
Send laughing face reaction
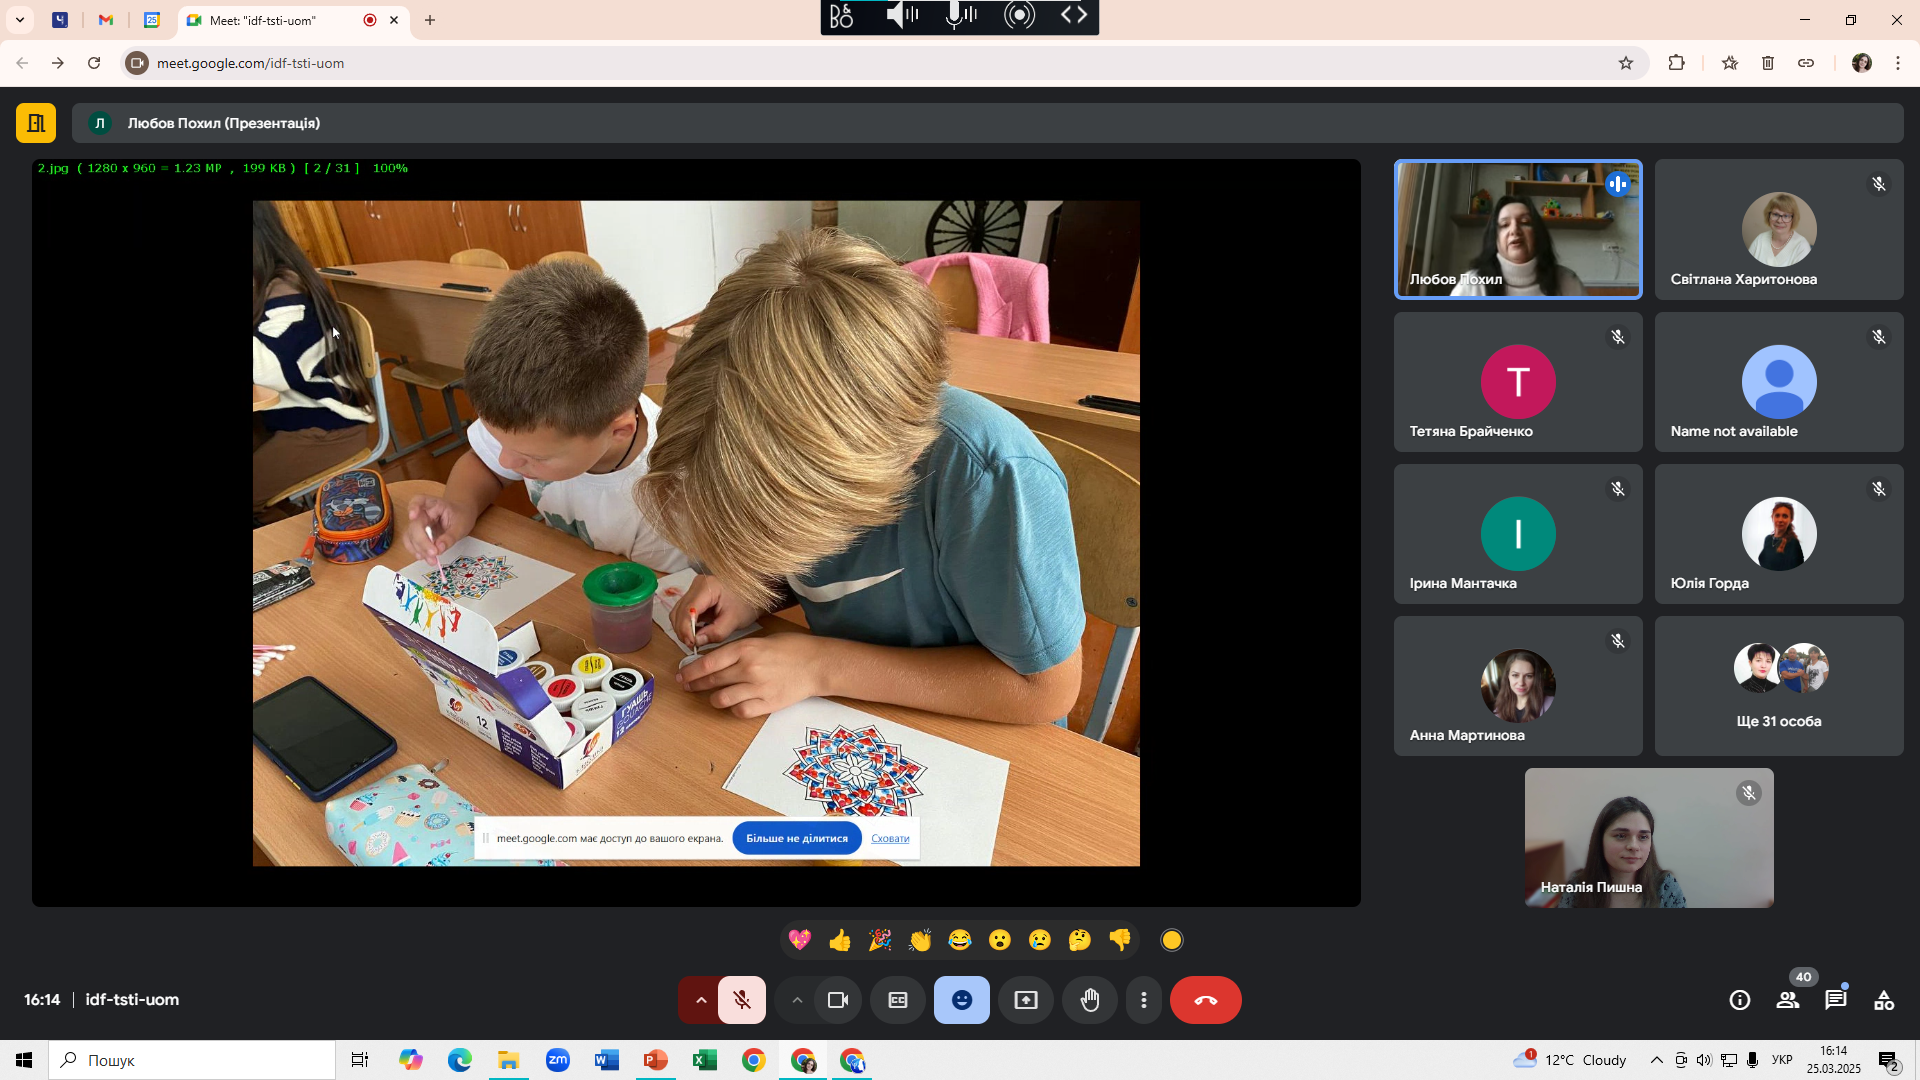click(960, 940)
